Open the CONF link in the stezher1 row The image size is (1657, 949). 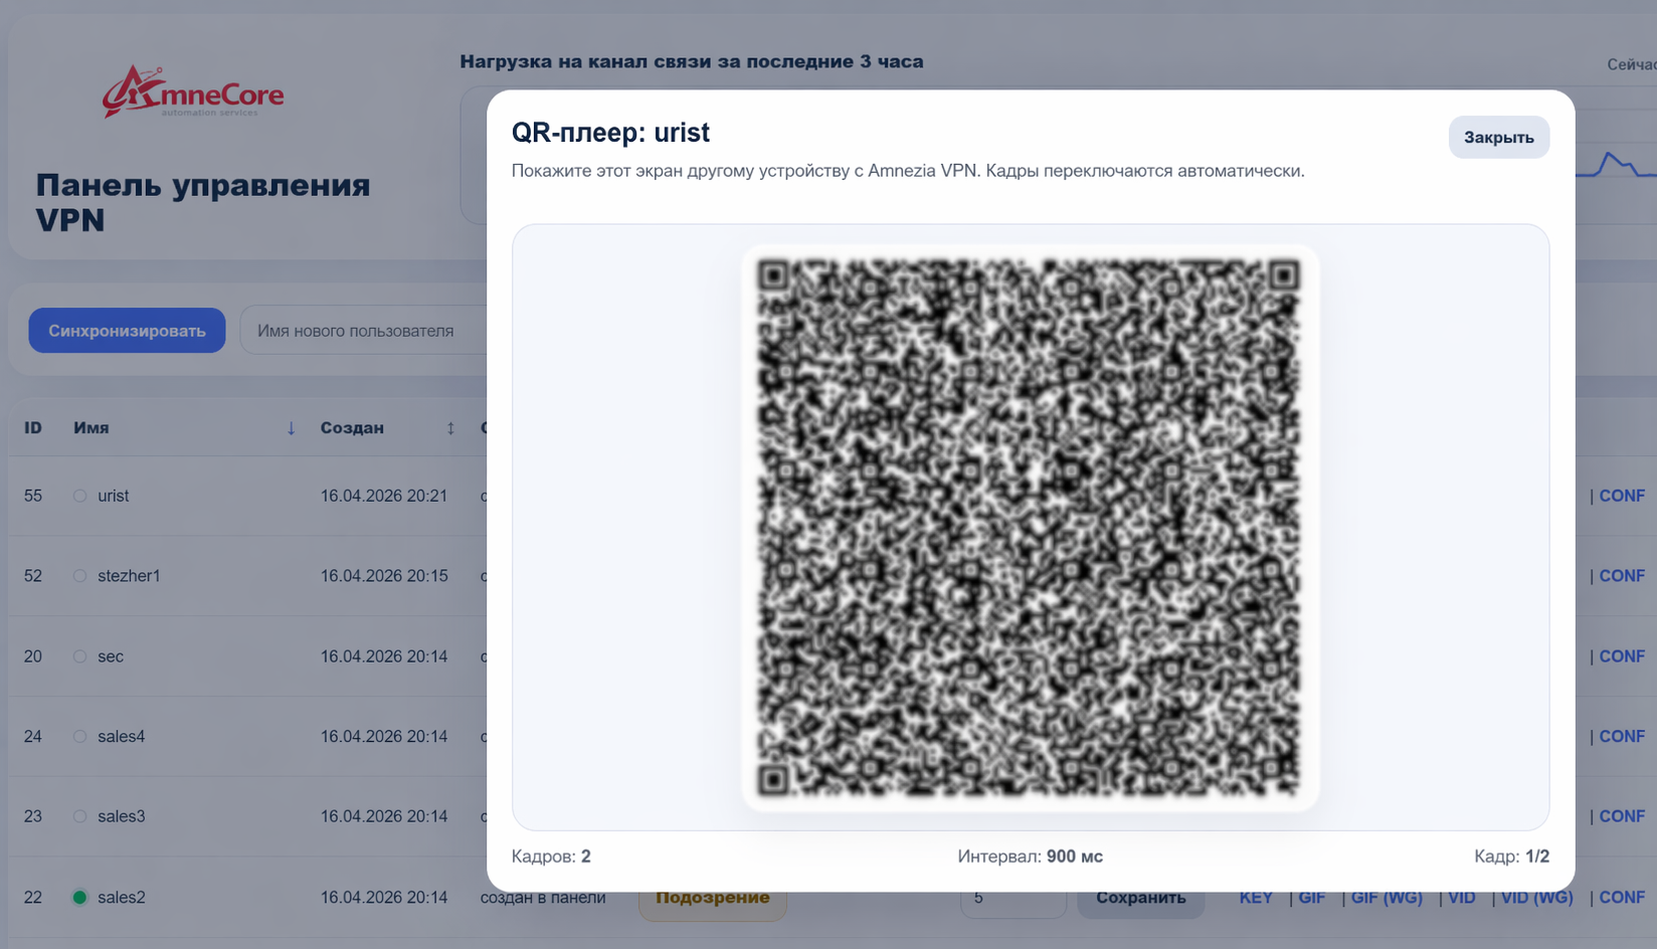(1621, 576)
